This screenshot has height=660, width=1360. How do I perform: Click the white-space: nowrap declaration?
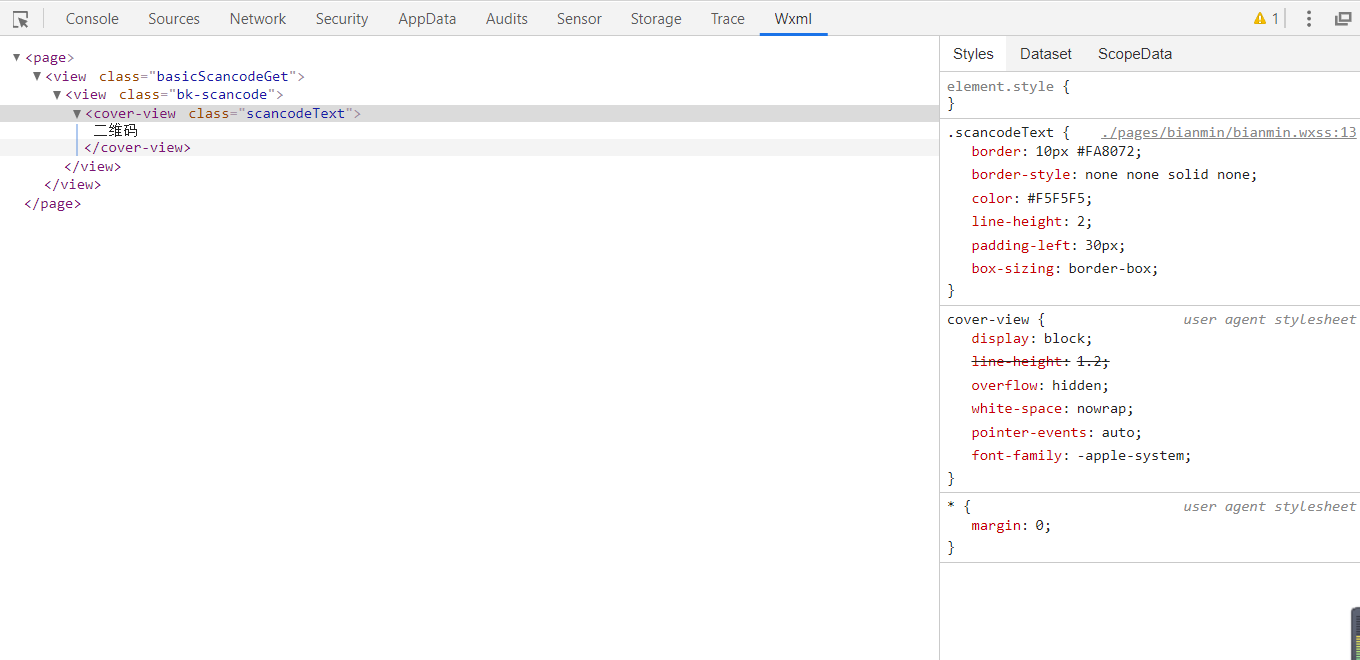(x=1052, y=409)
